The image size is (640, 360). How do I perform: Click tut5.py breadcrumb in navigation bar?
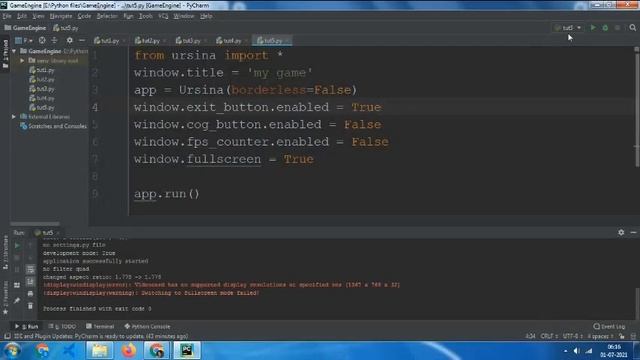[66, 28]
